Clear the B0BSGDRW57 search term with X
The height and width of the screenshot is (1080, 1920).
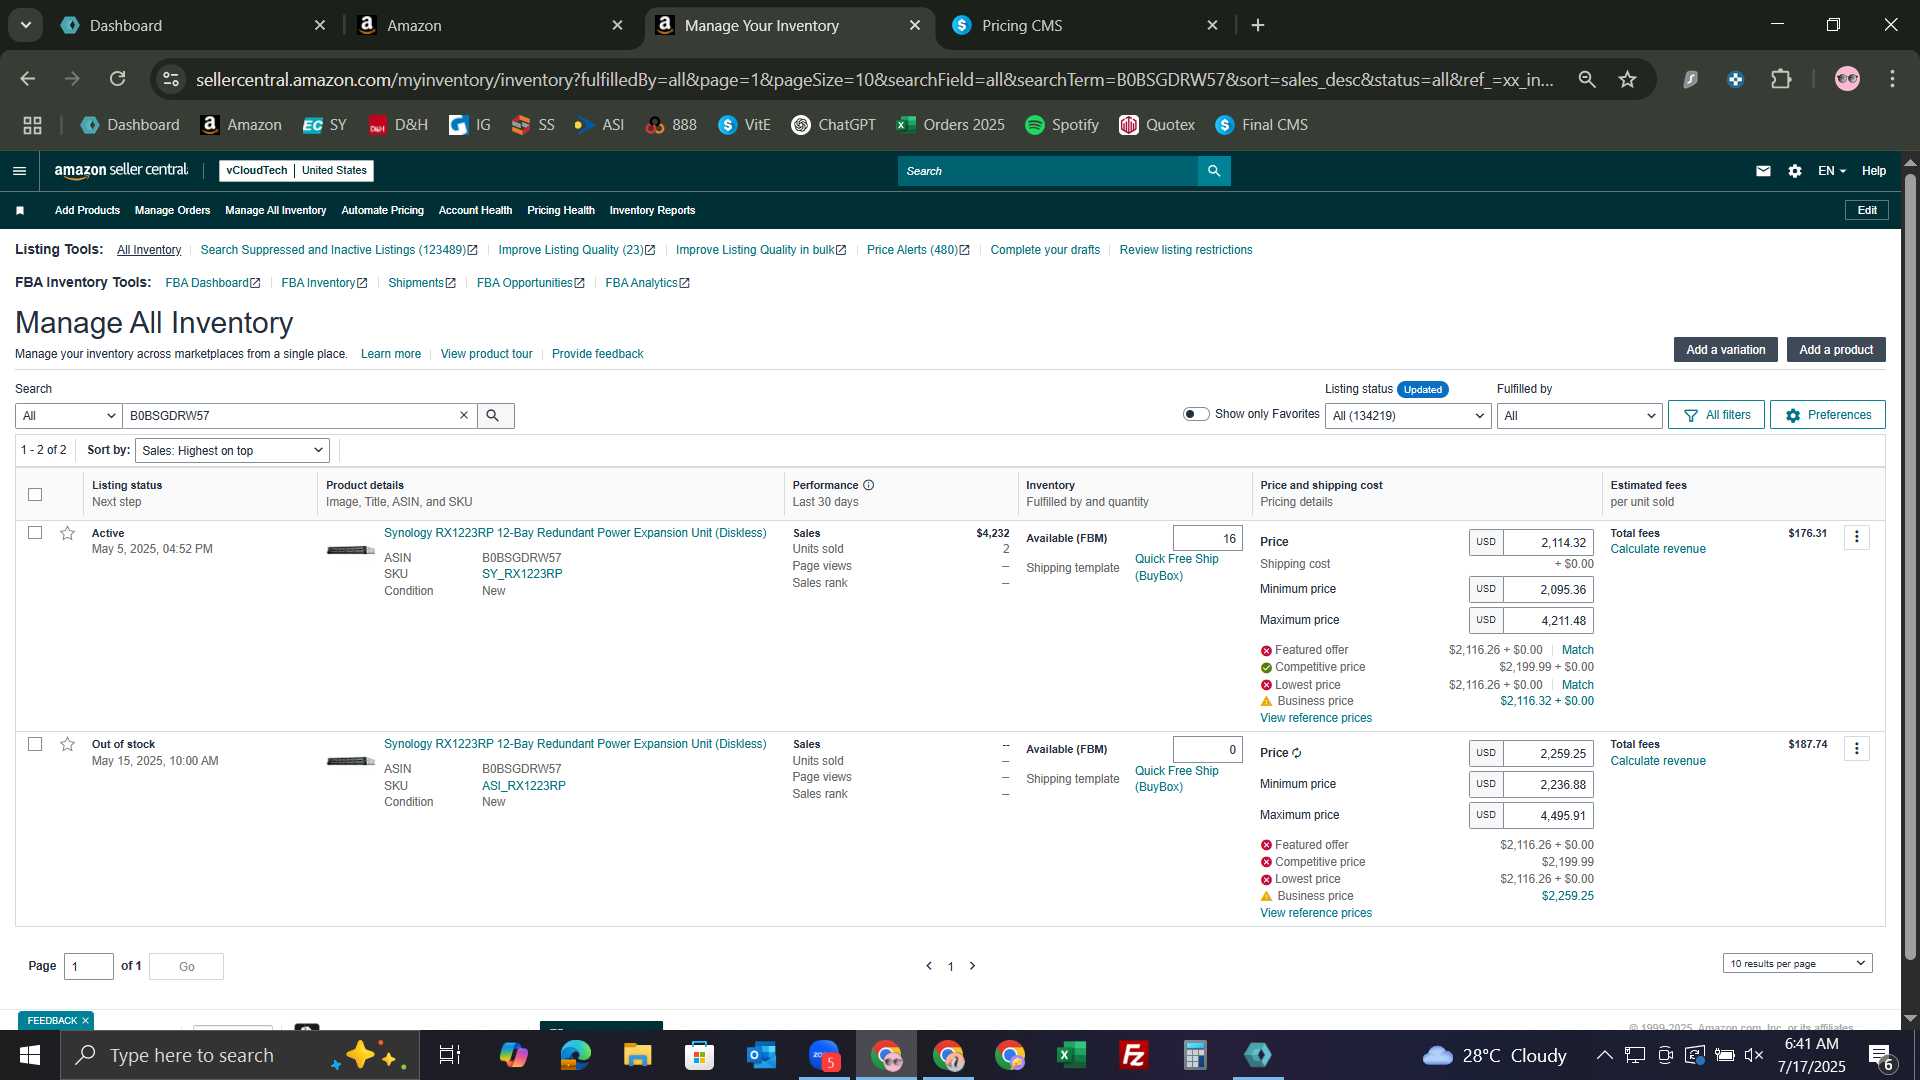pos(464,415)
